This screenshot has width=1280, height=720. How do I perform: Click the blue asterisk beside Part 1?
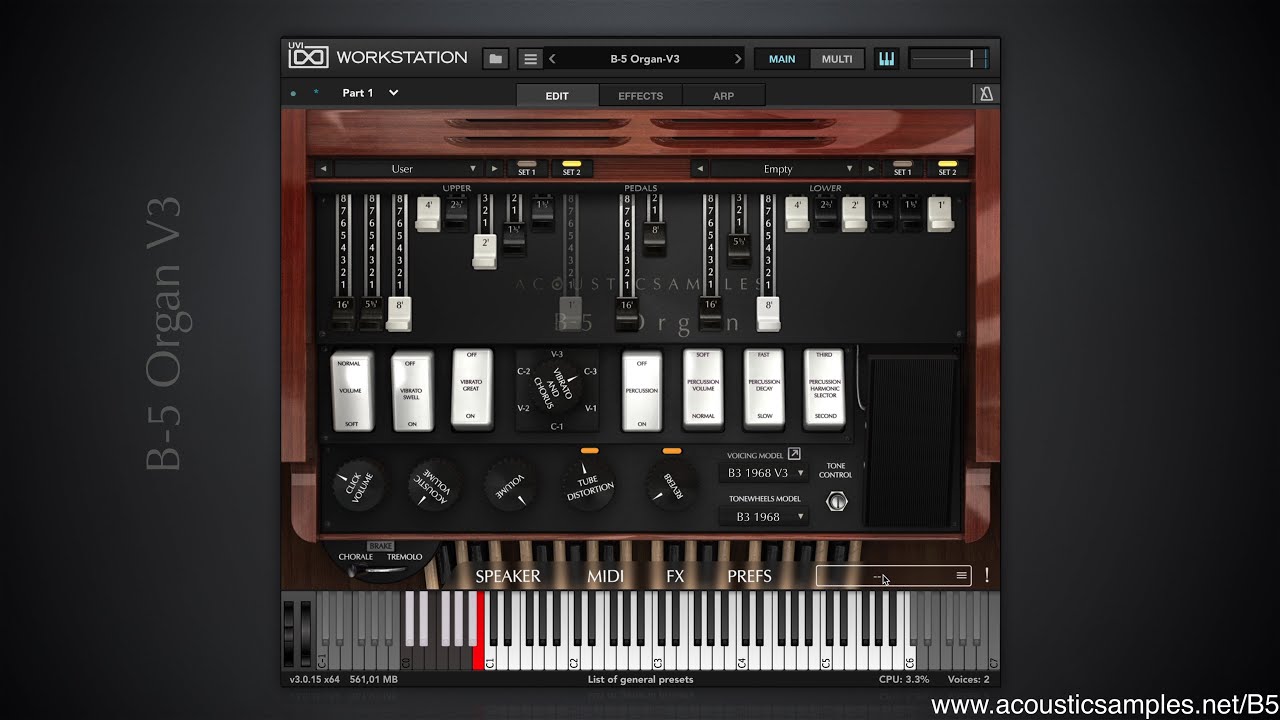(316, 93)
